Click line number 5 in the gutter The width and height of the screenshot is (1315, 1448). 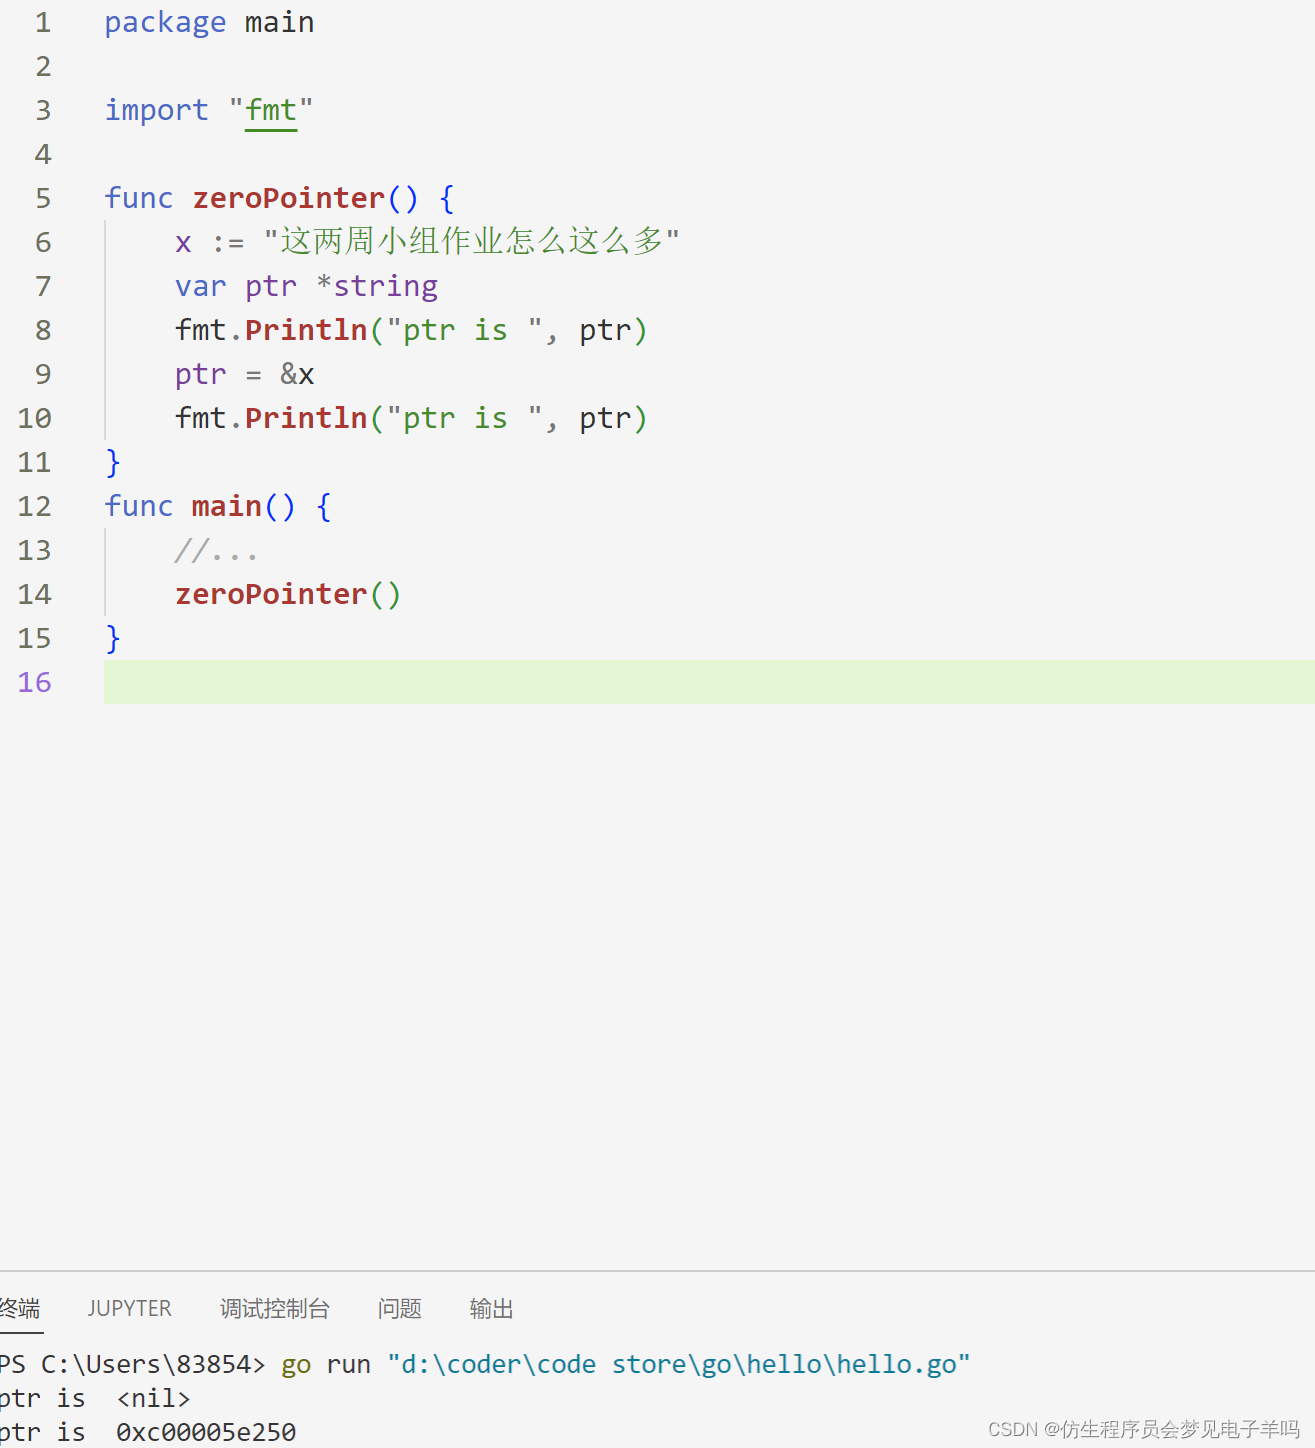point(43,198)
